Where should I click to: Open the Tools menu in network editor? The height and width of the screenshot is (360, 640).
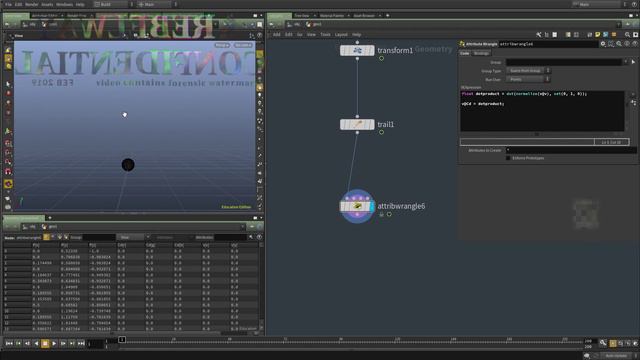pos(325,35)
